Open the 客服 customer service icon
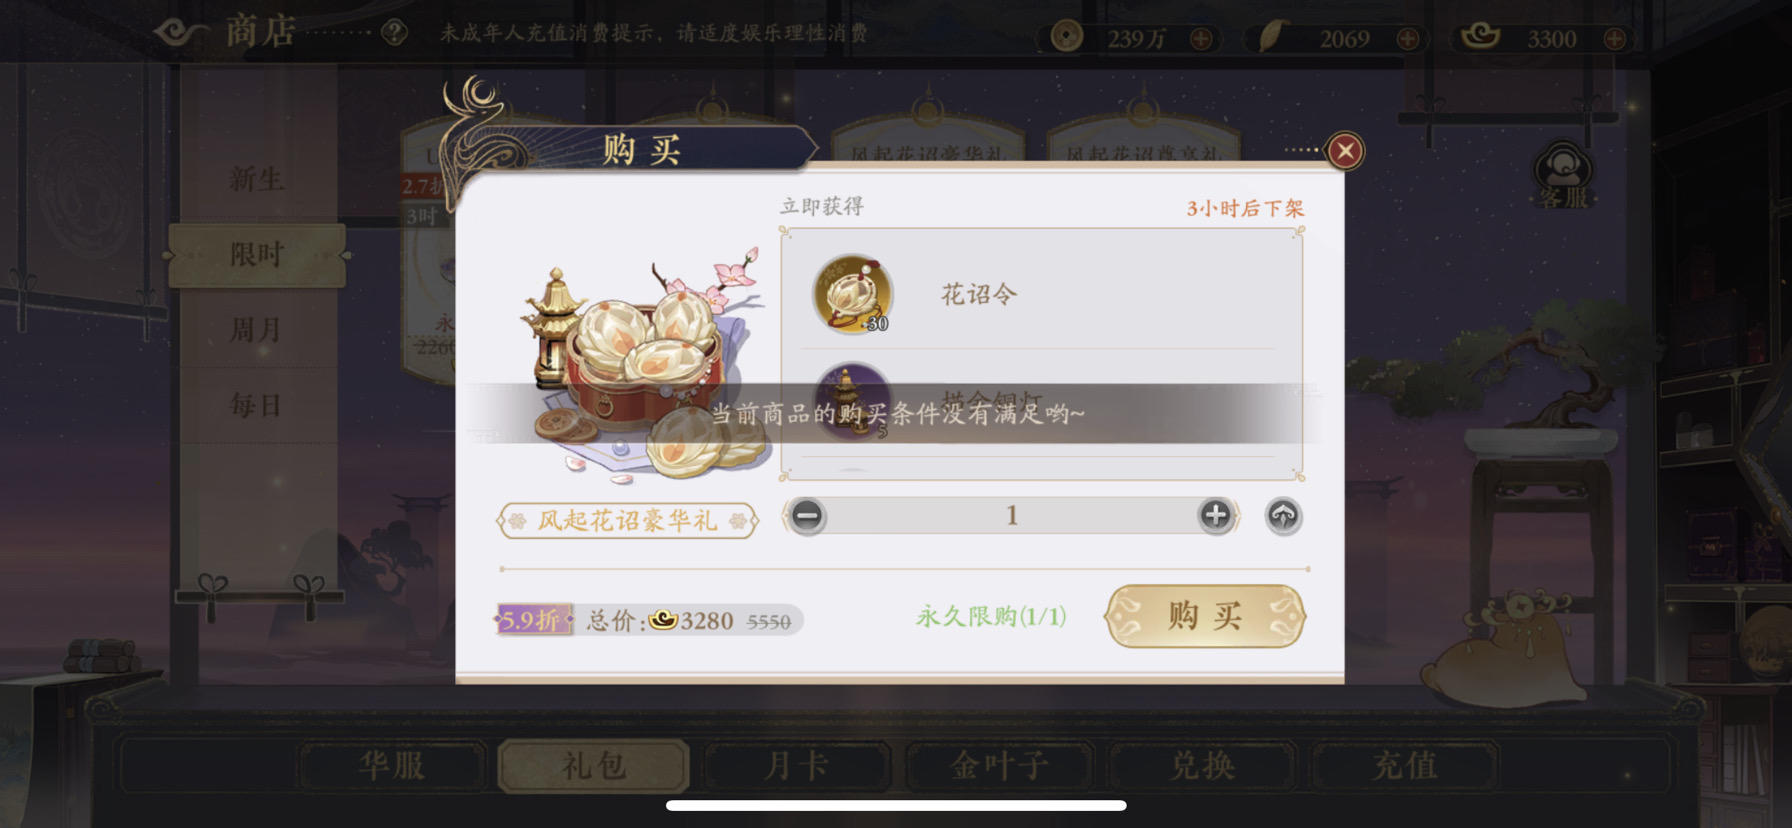 (x=1562, y=175)
